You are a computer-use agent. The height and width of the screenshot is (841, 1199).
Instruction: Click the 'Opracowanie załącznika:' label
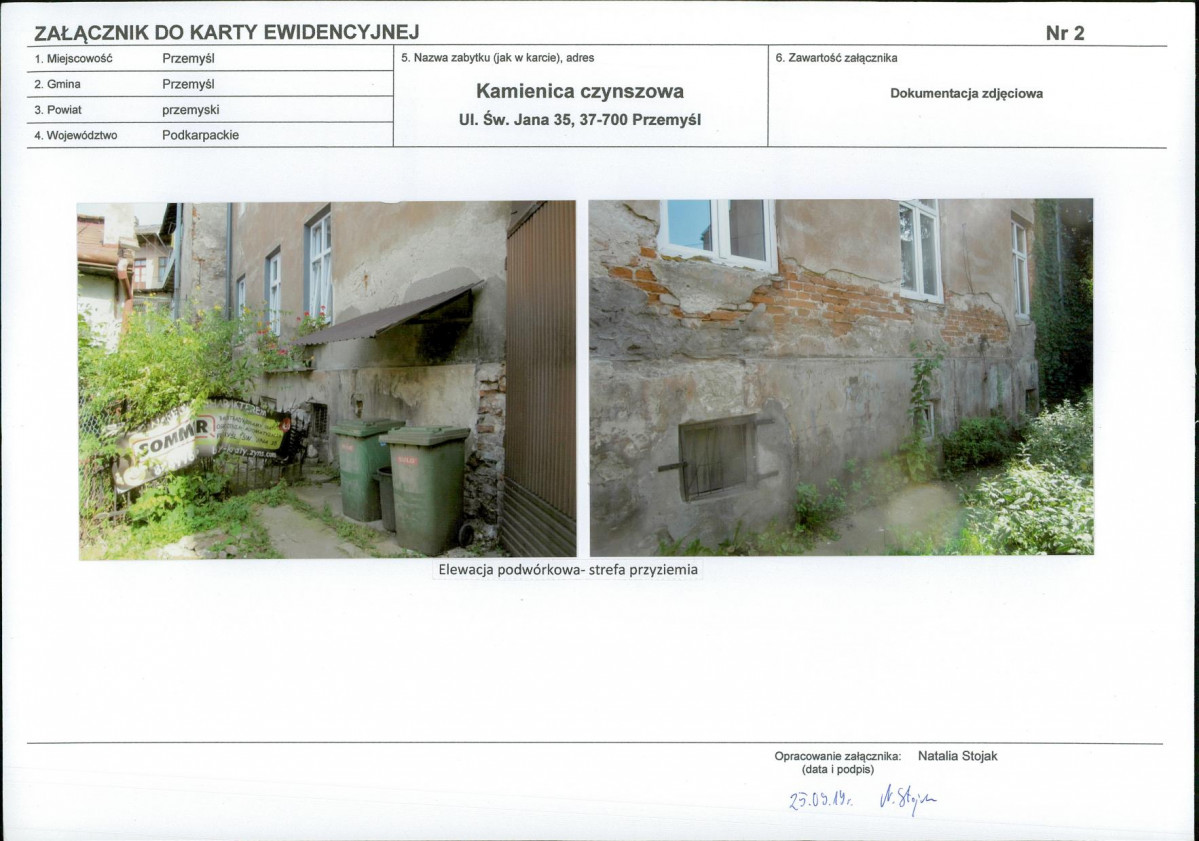coord(837,756)
